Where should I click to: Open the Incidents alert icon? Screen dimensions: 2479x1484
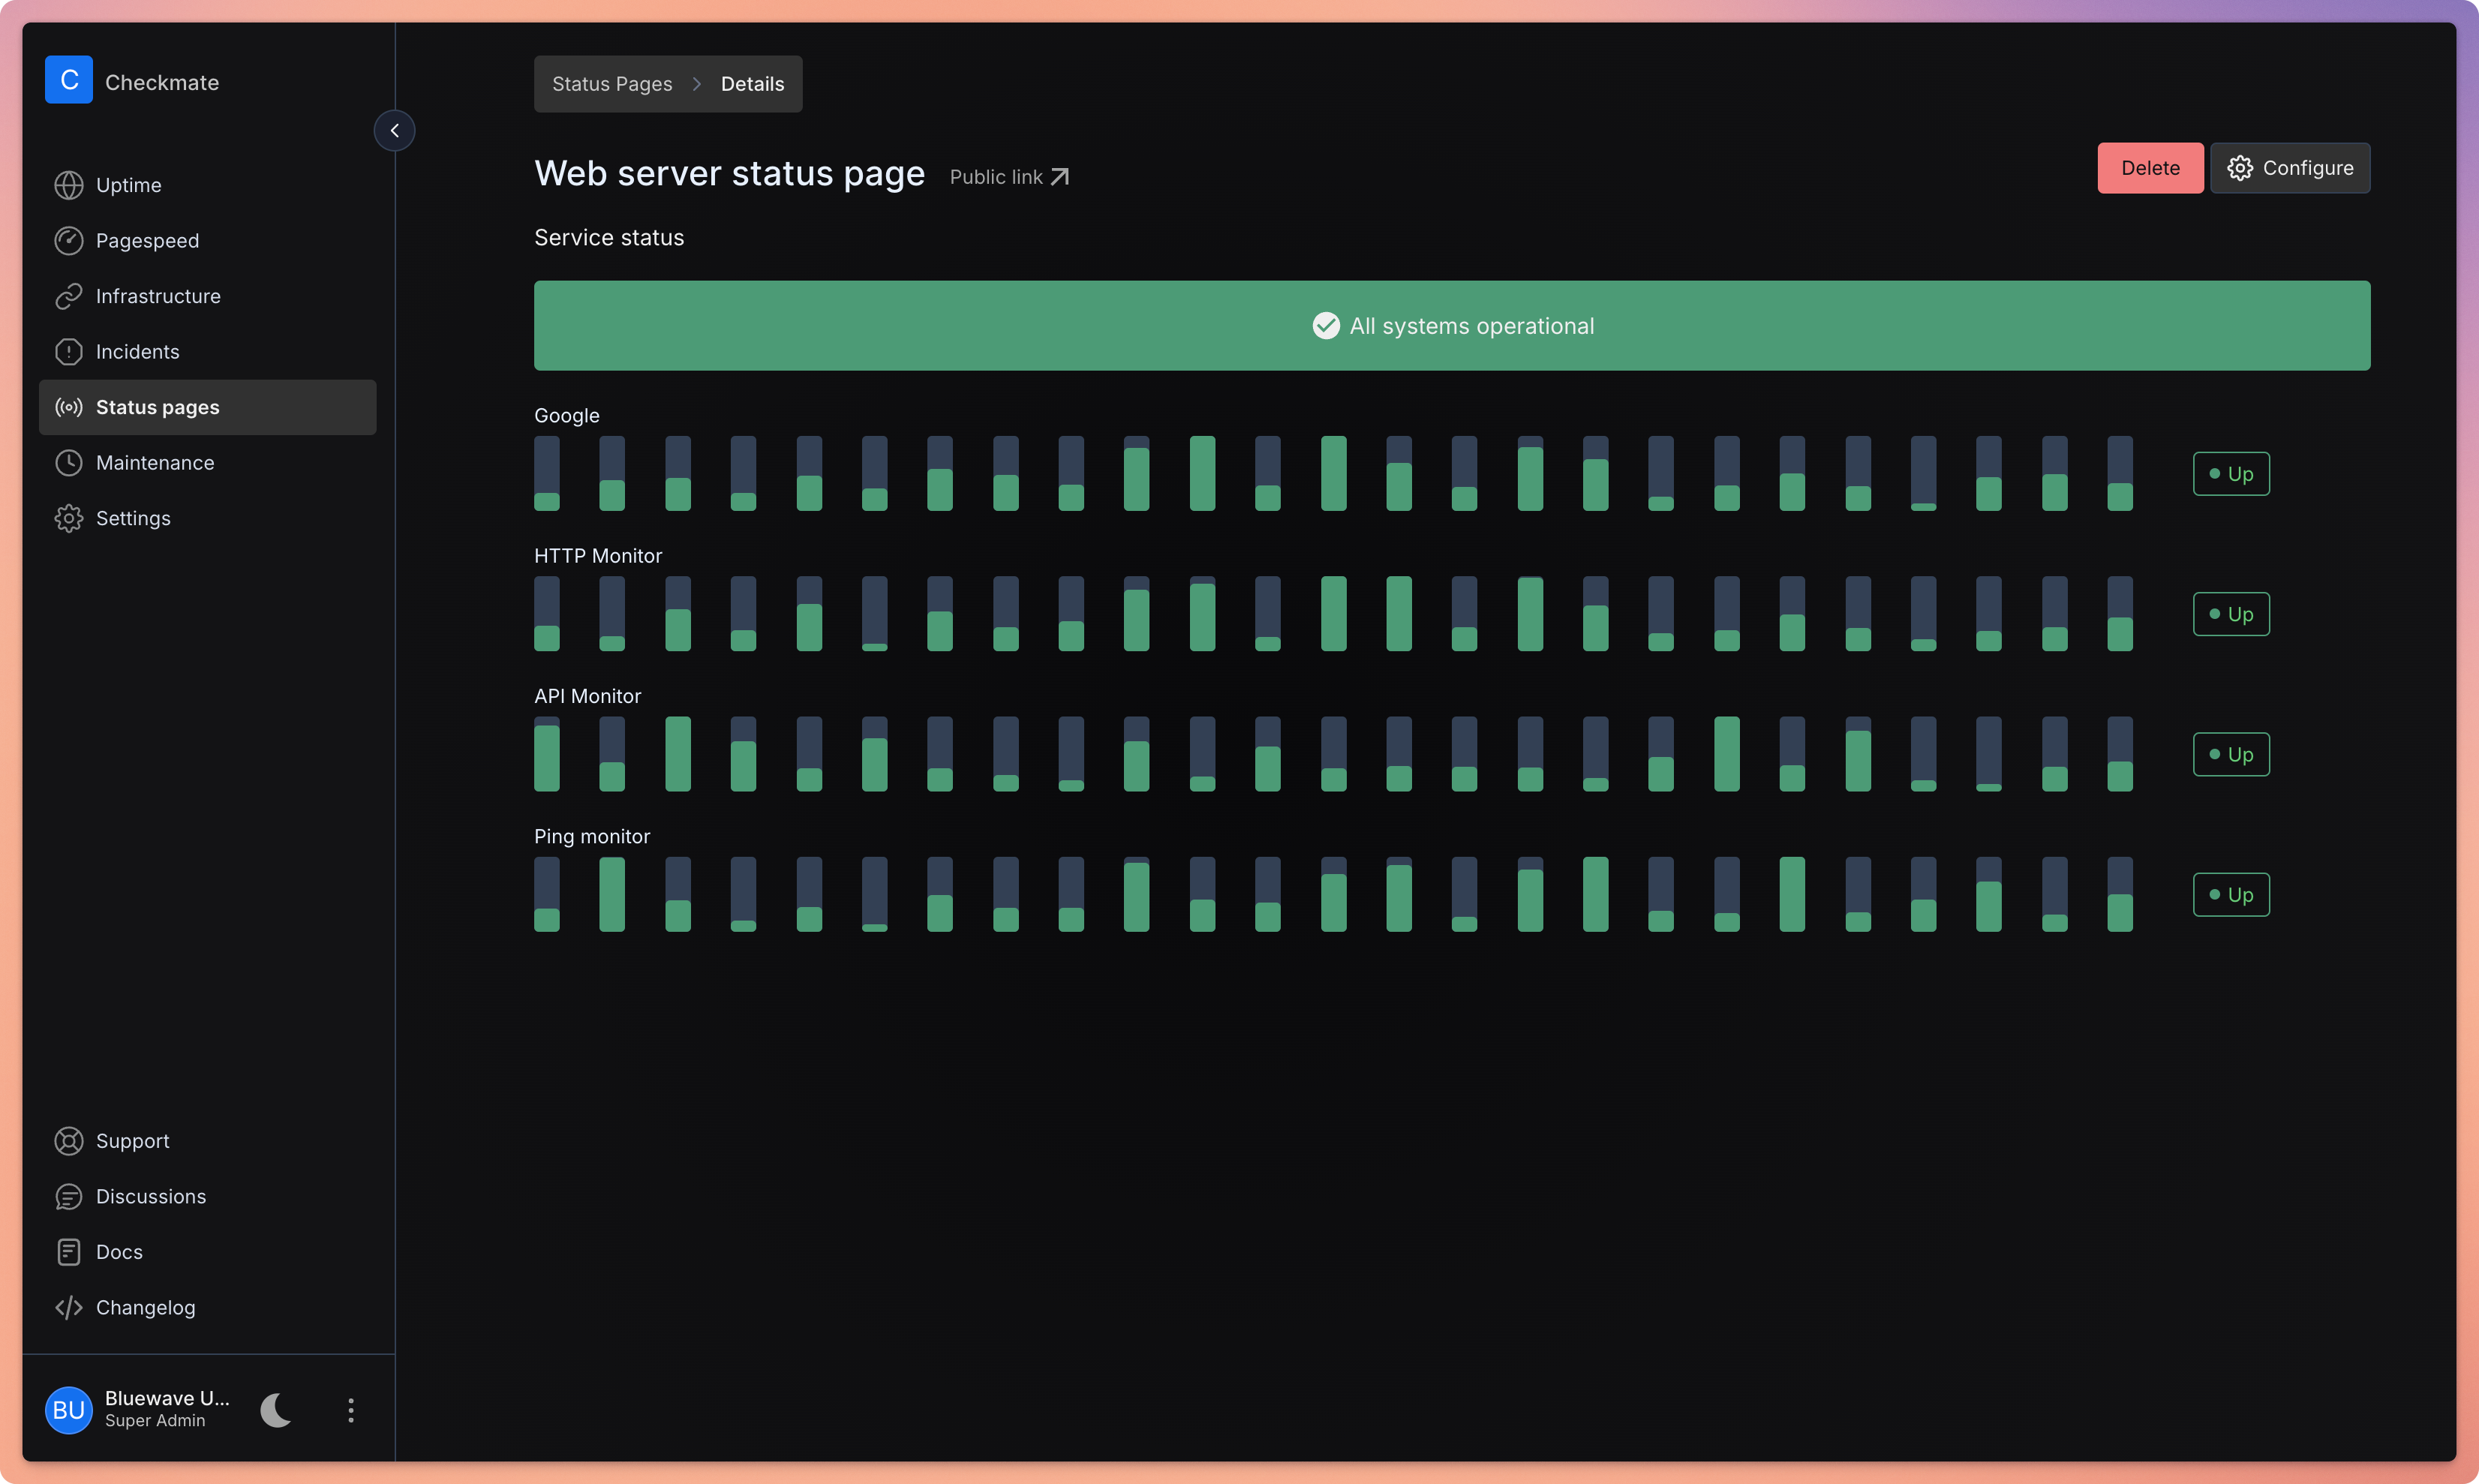[68, 352]
